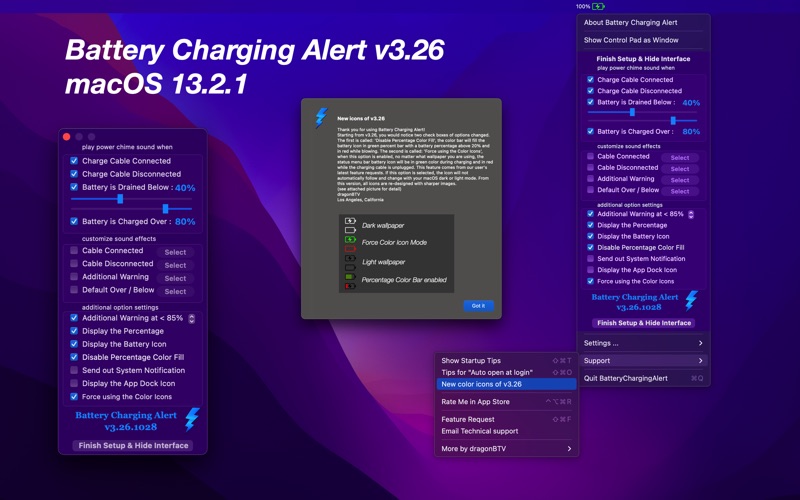This screenshot has width=800, height=500.
Task: Toggle Display the Percentage in left window
Action: point(74,331)
